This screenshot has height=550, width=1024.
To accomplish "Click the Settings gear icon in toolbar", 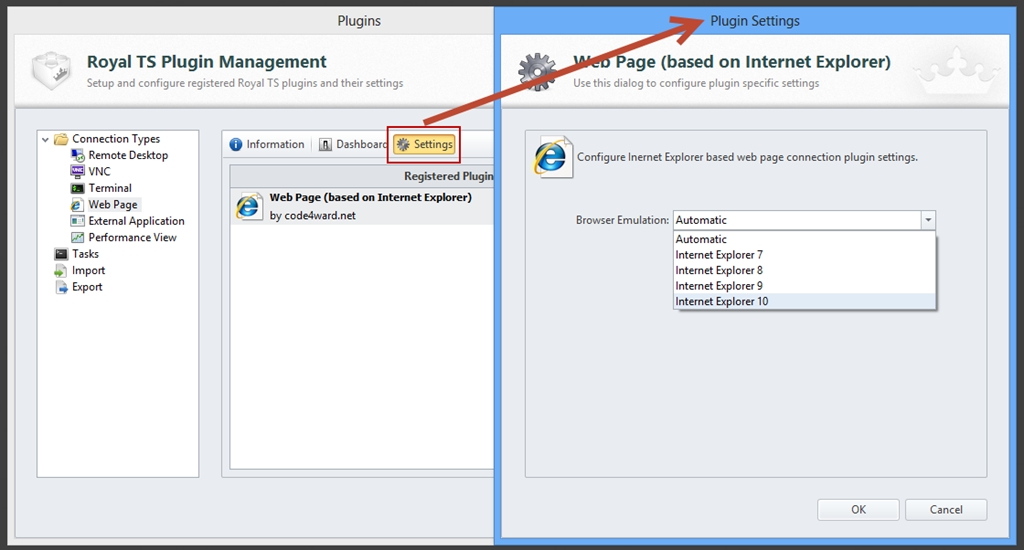I will pos(404,144).
